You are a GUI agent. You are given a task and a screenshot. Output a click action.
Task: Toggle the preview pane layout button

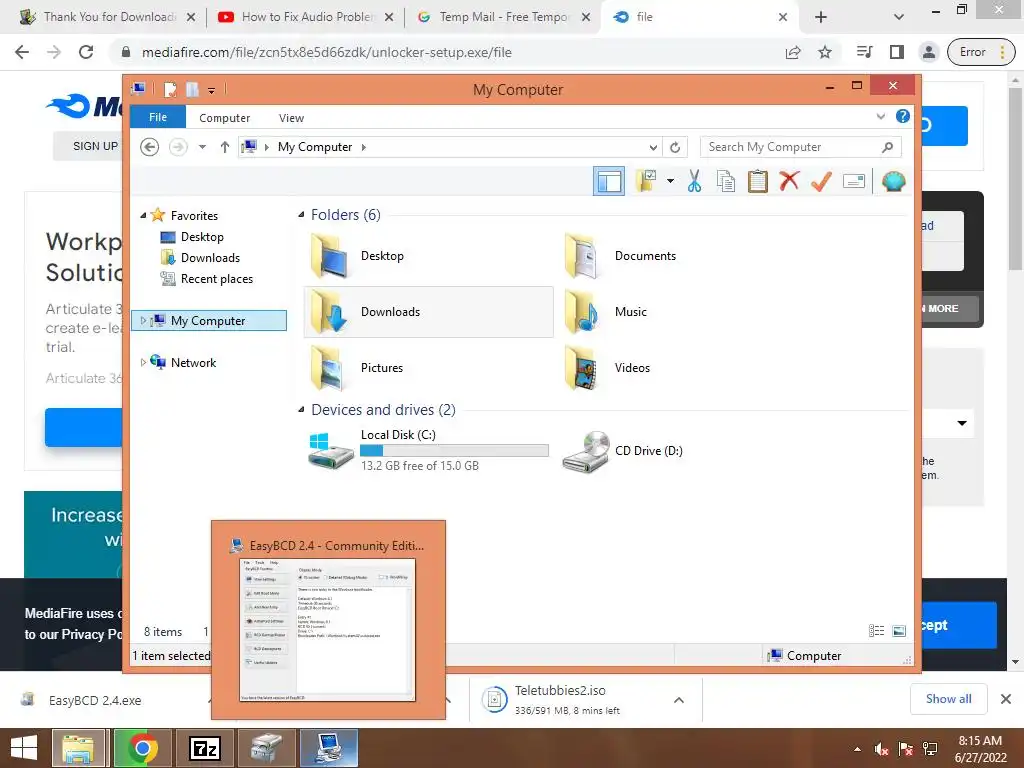point(609,181)
